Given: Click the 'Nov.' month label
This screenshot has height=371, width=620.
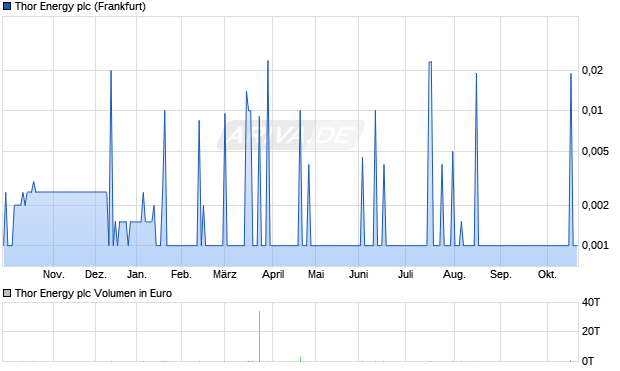Looking at the screenshot, I should 54,274.
